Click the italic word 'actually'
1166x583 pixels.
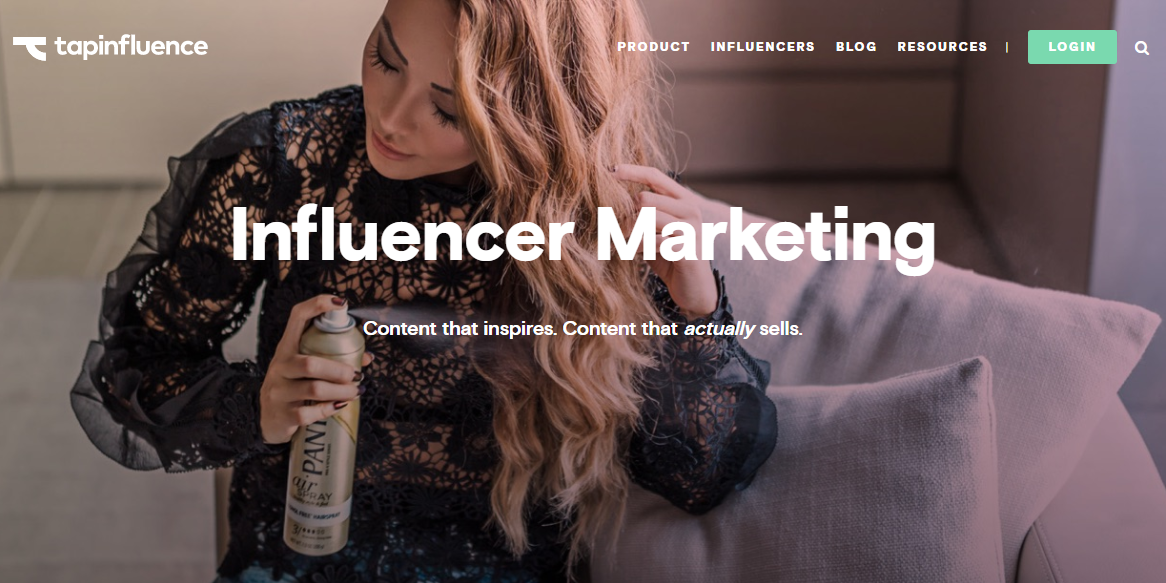tap(719, 329)
